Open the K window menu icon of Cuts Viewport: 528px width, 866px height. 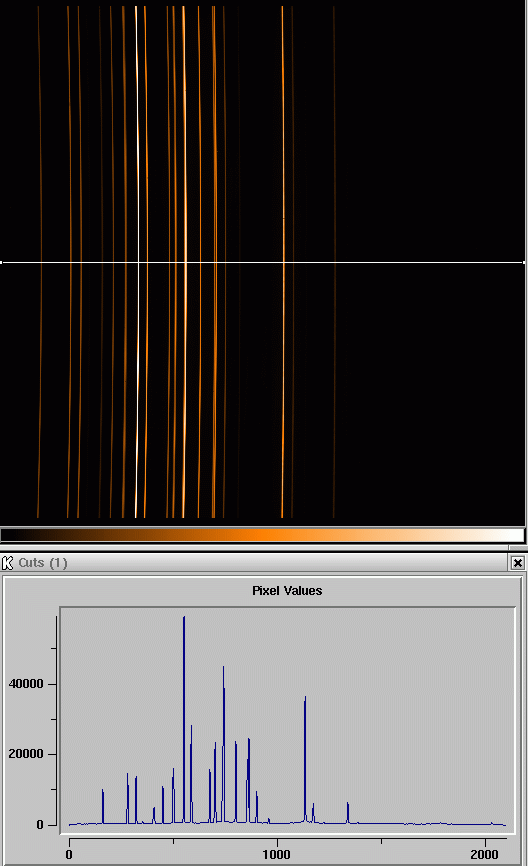tap(7, 563)
